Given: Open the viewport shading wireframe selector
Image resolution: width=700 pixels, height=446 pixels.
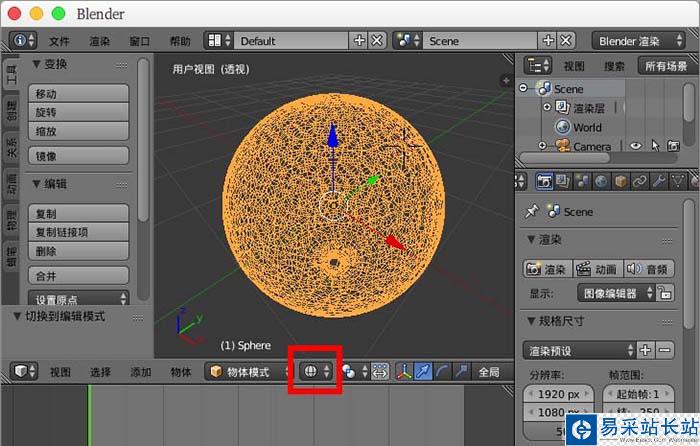Looking at the screenshot, I should (x=316, y=371).
